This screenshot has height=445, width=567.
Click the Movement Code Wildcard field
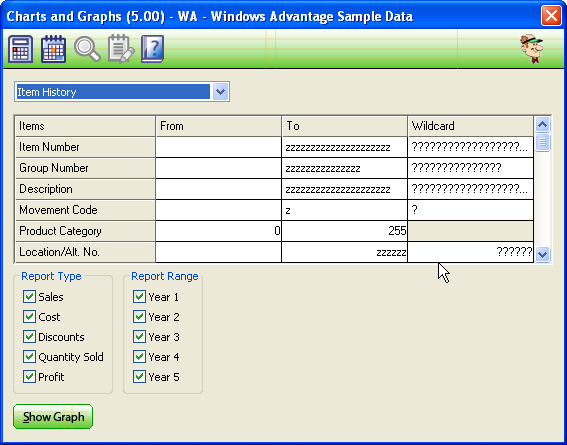tap(470, 210)
